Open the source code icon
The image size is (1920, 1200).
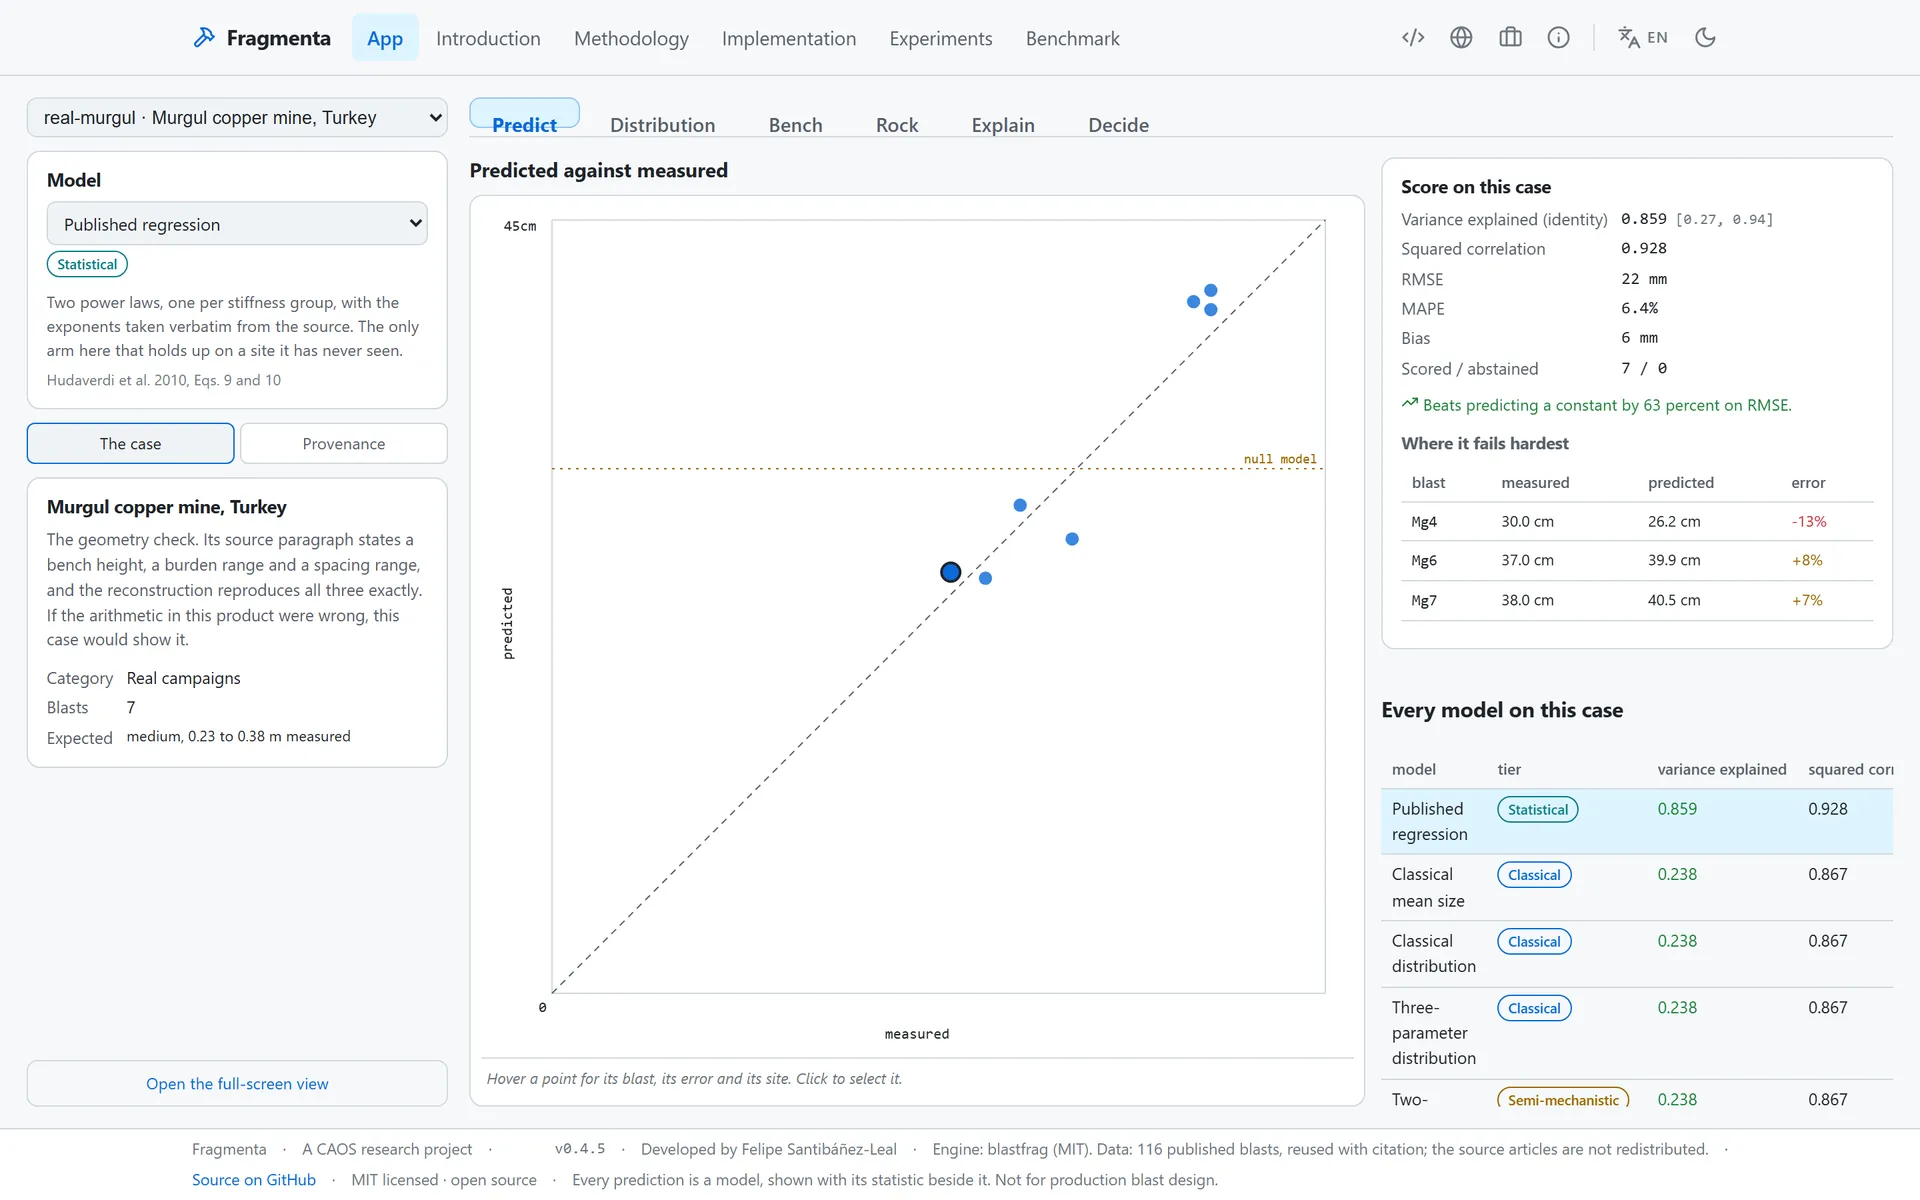(x=1413, y=38)
